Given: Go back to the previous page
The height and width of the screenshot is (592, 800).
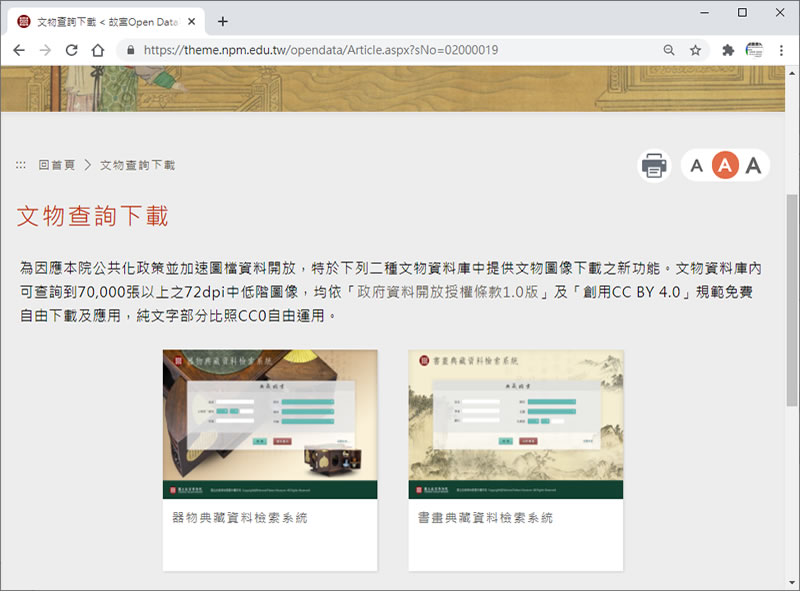Looking at the screenshot, I should (x=19, y=50).
